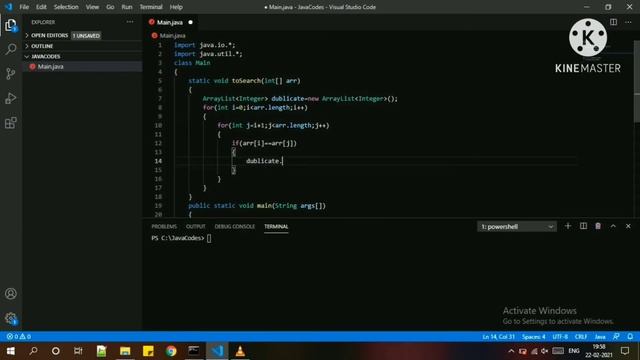Image resolution: width=640 pixels, height=360 pixels.
Task: Click the ENG language indicator
Action: 574,351
